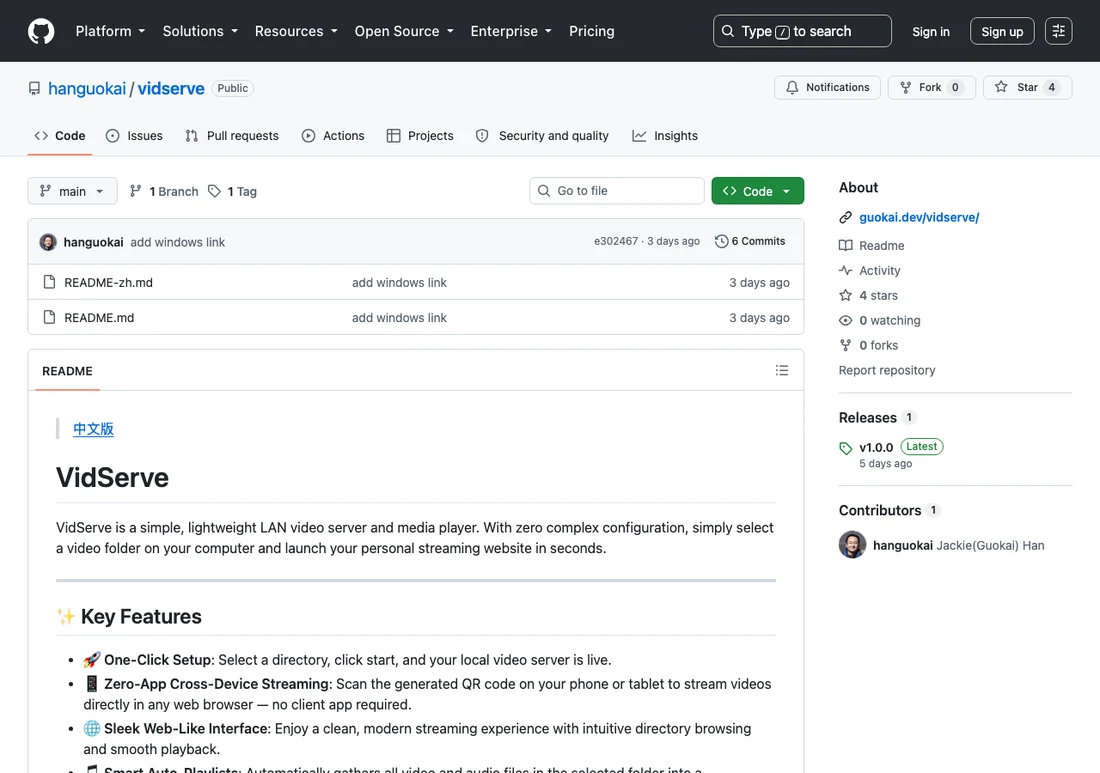Open the Projects tab

[420, 136]
